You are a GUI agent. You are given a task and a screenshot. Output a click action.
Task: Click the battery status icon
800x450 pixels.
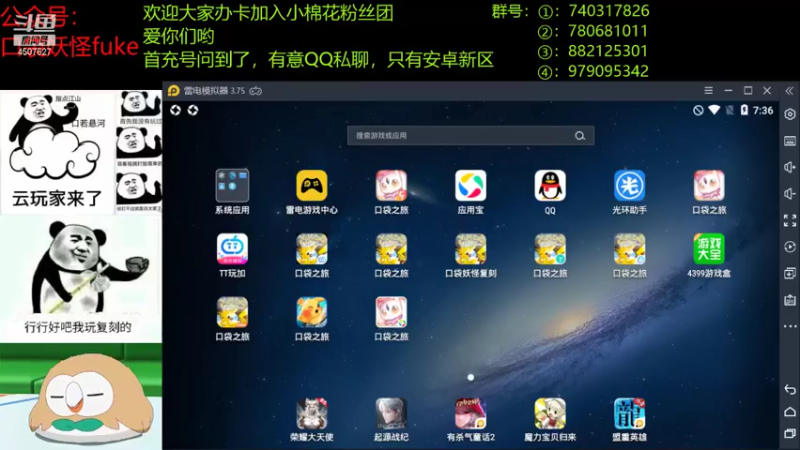click(744, 110)
